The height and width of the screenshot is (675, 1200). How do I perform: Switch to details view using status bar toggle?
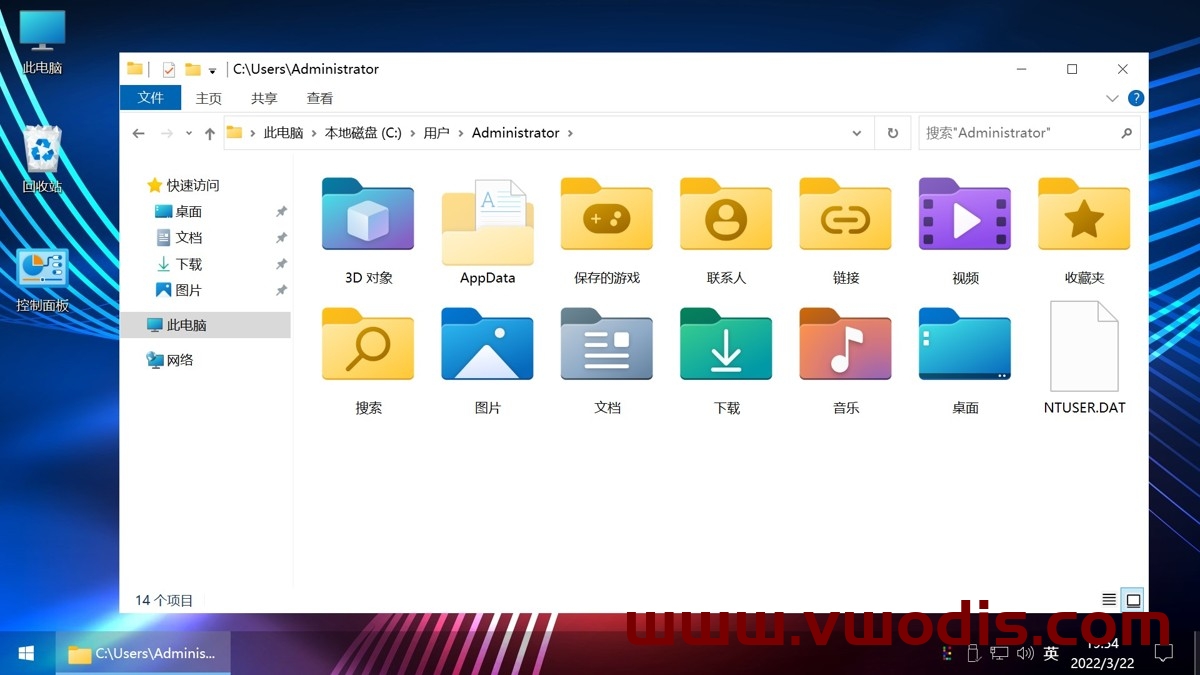1109,599
